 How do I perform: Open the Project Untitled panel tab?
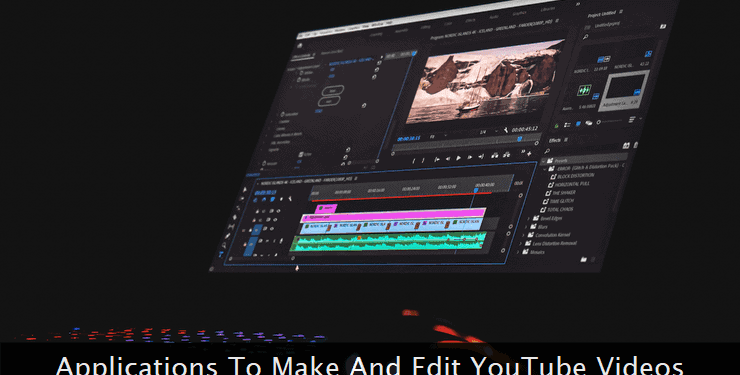[602, 14]
